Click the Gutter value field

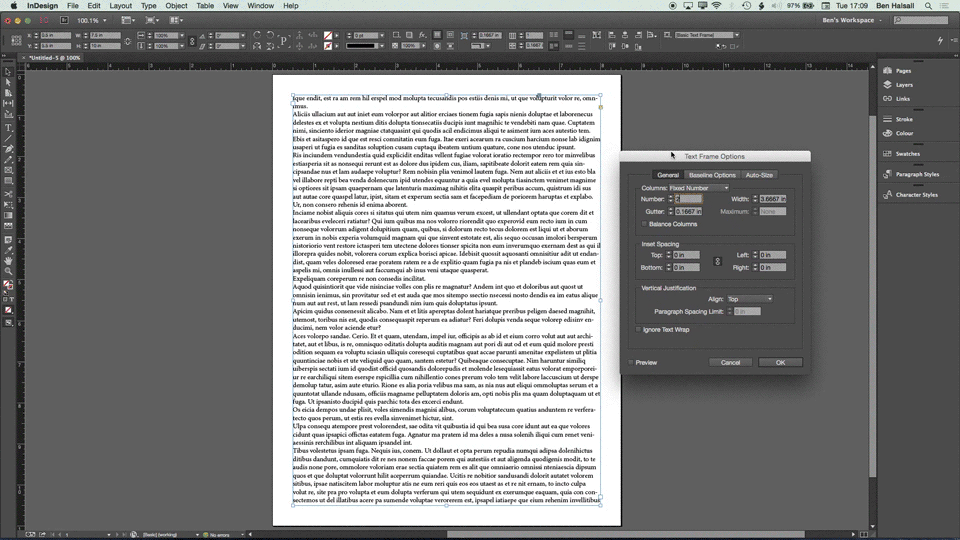(688, 211)
